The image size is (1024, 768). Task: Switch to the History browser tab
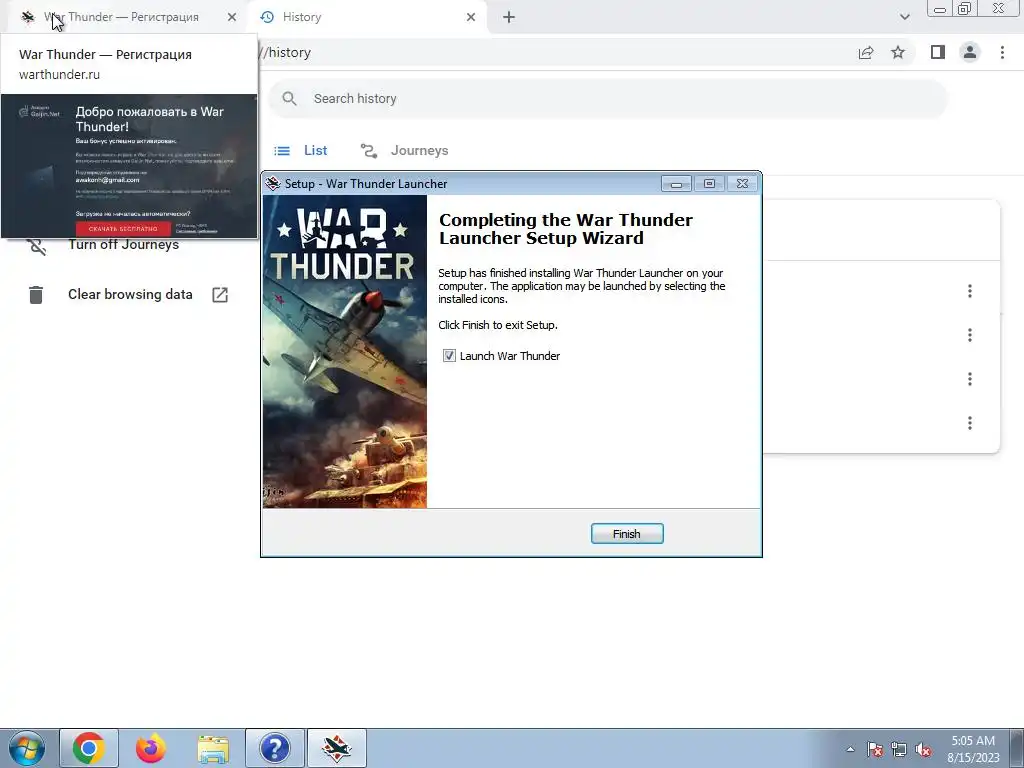click(x=366, y=17)
